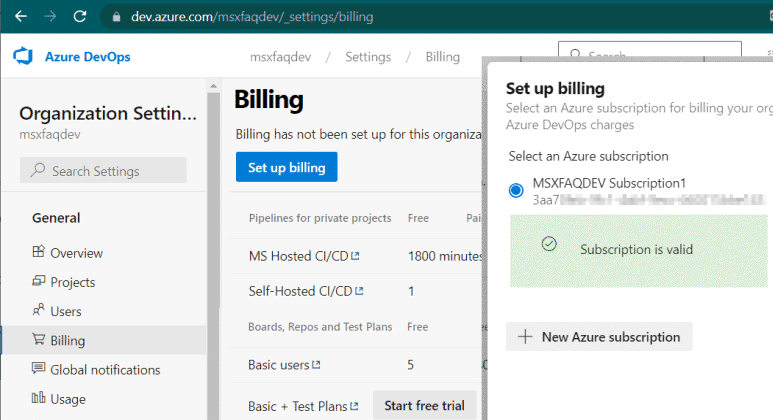Open the external link icon next to Self-Hosted CI/CD
The width and height of the screenshot is (773, 420).
[x=359, y=291]
